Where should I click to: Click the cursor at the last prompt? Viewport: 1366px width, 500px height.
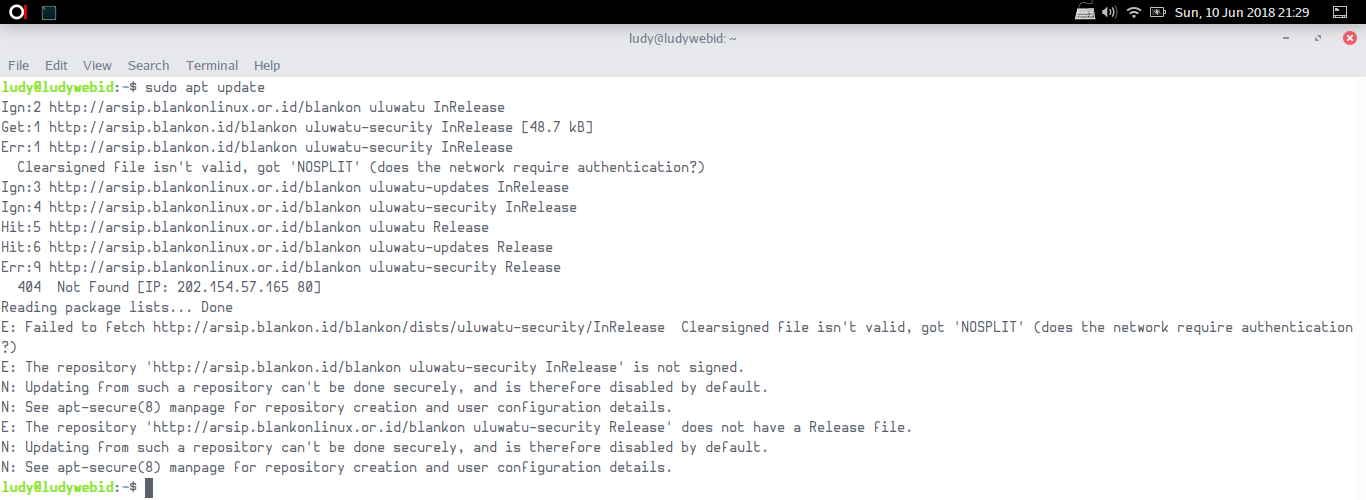click(x=149, y=487)
